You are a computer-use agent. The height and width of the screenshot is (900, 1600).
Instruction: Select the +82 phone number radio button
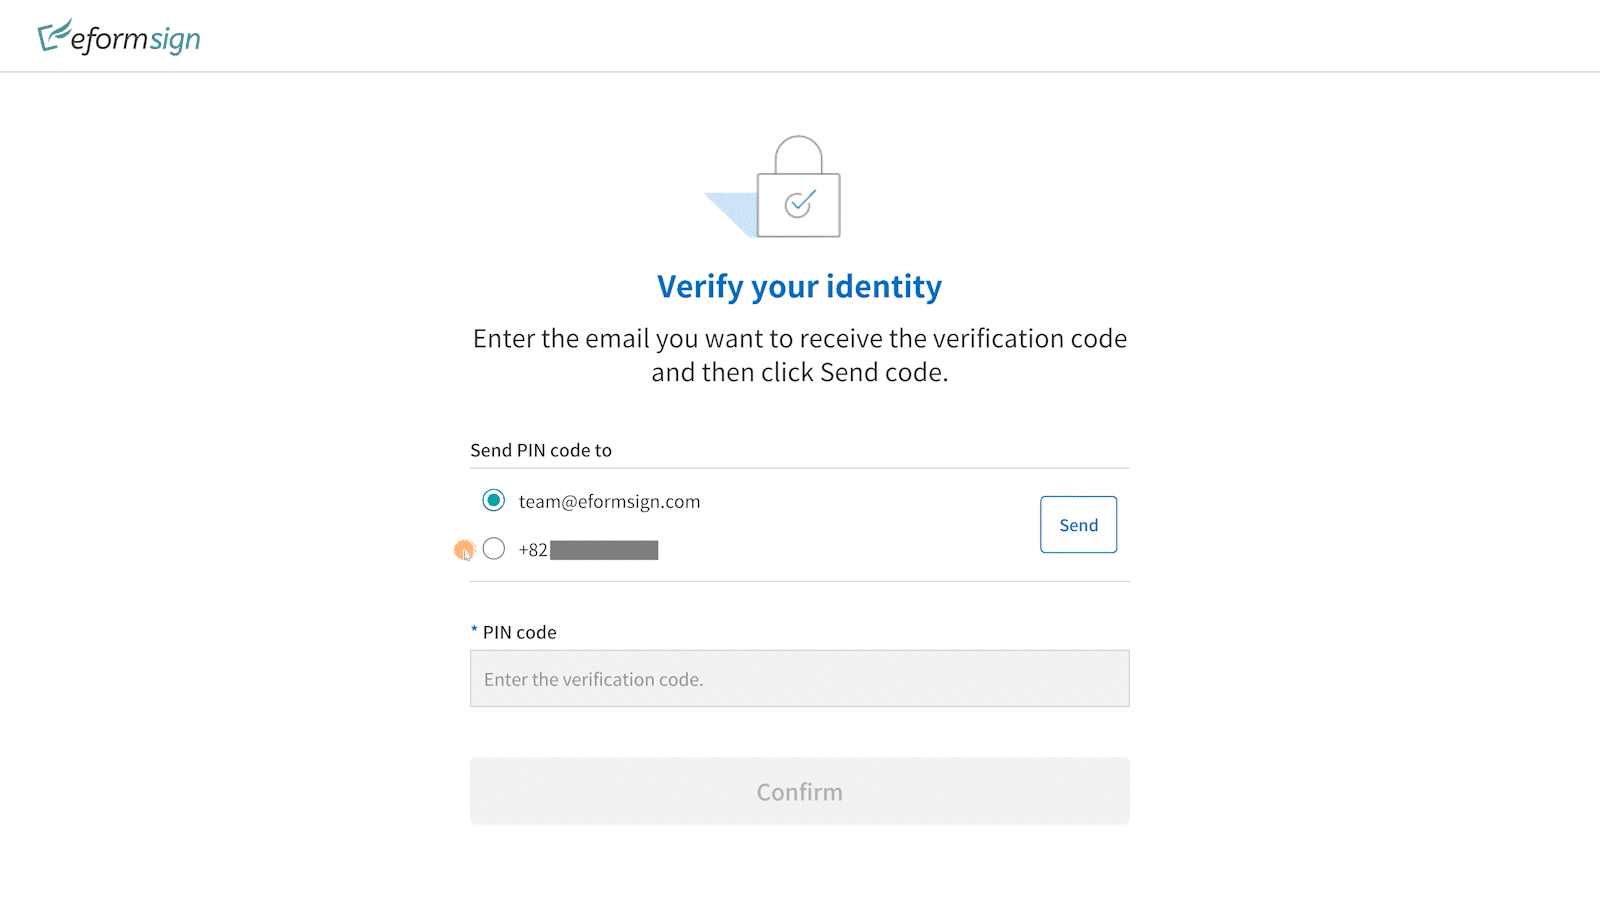click(494, 548)
